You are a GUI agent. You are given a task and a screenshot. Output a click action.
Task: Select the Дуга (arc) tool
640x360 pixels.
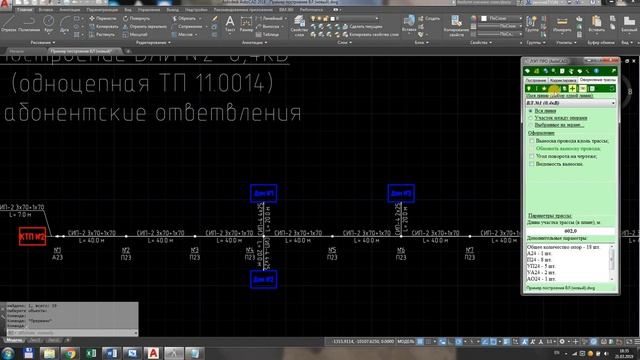[x=64, y=23]
